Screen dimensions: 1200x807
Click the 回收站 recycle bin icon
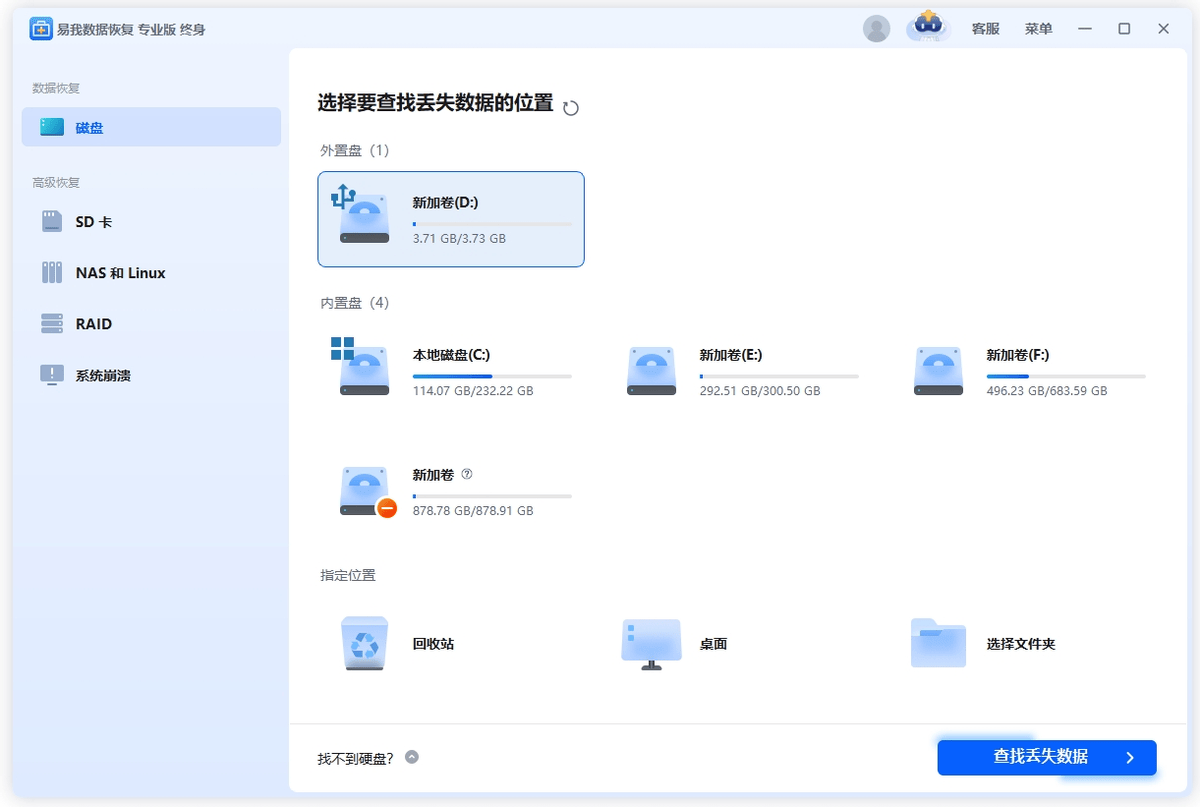click(x=364, y=643)
